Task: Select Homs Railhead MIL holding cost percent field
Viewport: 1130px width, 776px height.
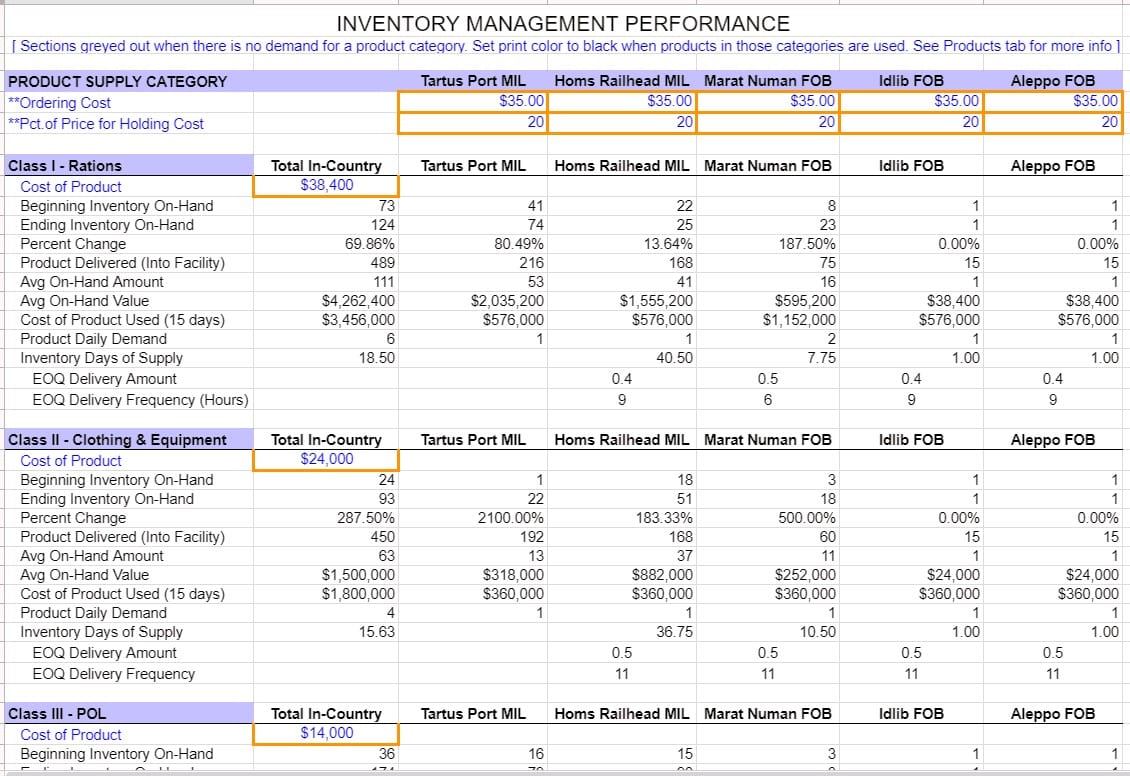Action: [x=622, y=122]
